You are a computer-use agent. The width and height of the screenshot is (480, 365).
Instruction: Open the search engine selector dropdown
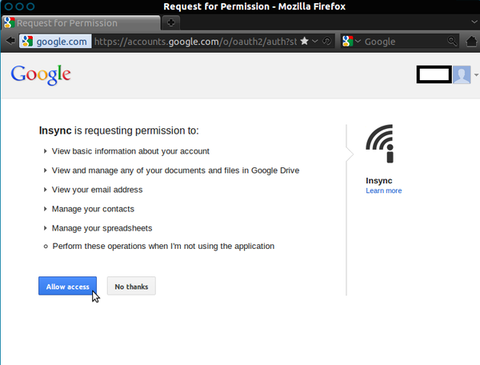click(358, 41)
